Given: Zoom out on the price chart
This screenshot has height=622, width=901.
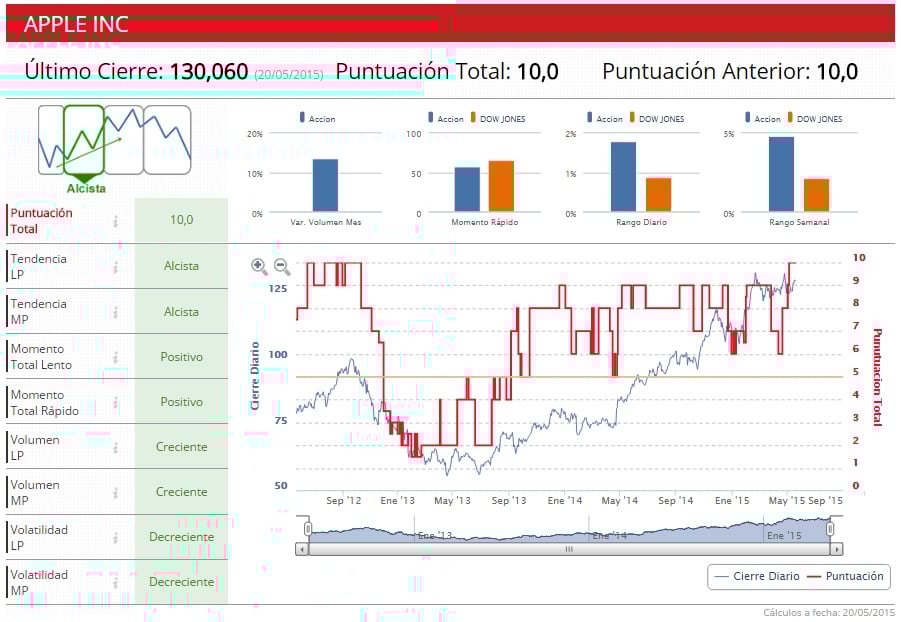Looking at the screenshot, I should (x=282, y=266).
